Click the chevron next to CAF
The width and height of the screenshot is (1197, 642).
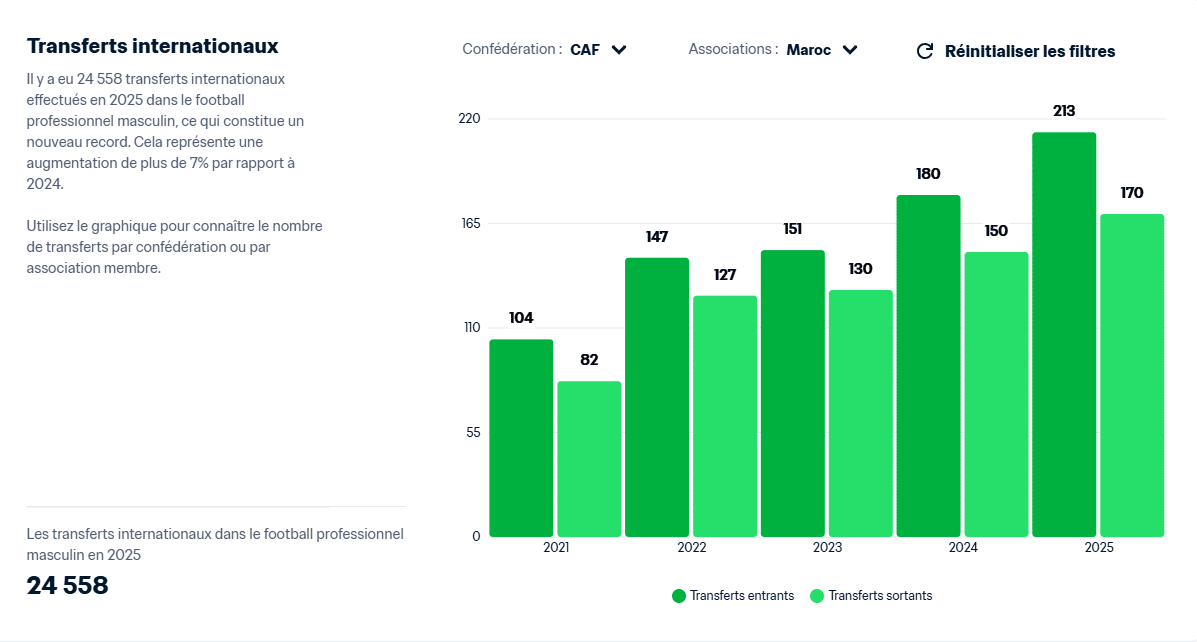point(619,50)
